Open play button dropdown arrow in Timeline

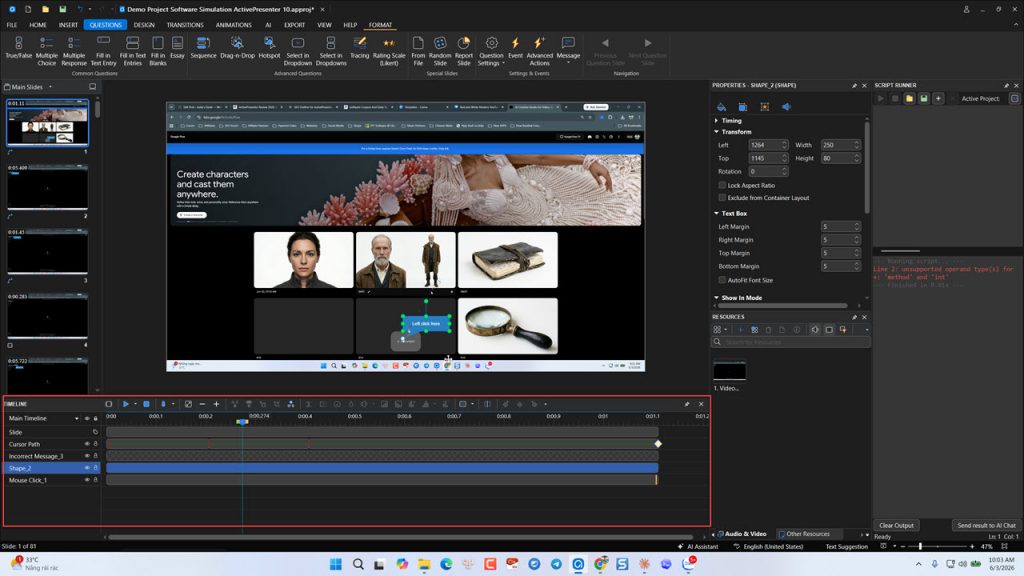click(135, 404)
